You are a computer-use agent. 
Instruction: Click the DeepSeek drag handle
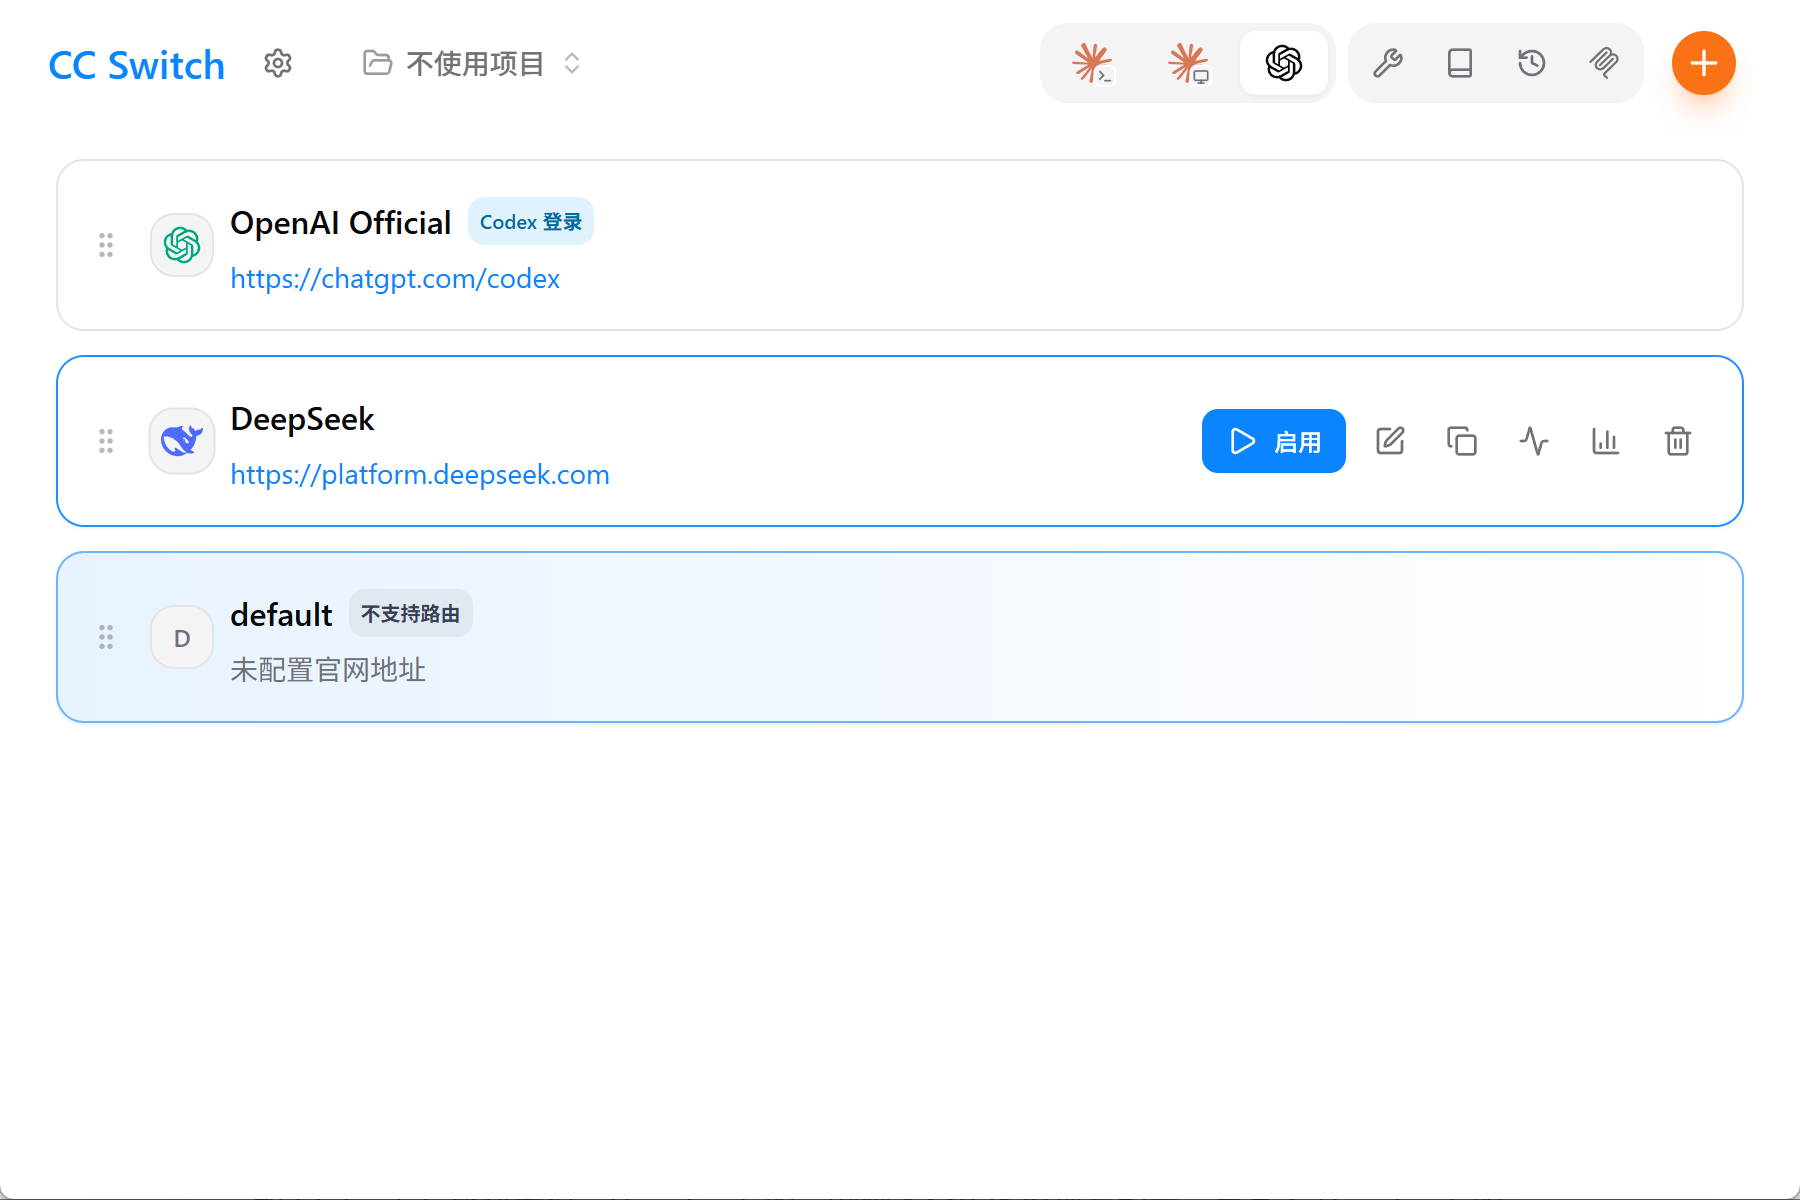pyautogui.click(x=106, y=441)
